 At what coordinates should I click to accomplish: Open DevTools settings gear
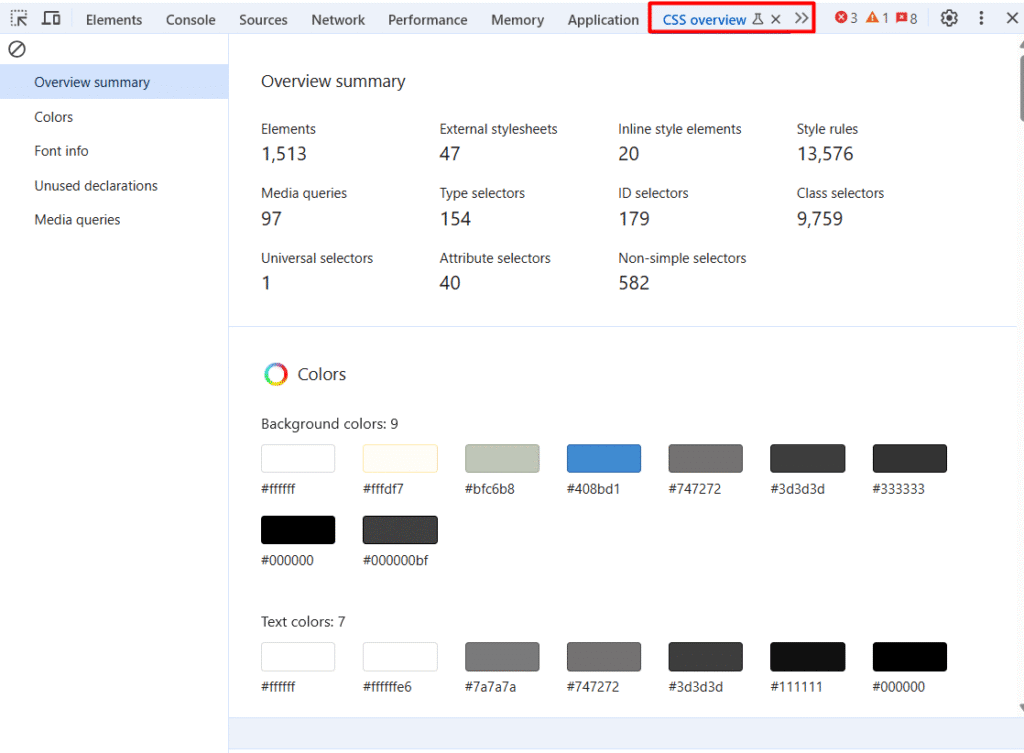point(949,19)
